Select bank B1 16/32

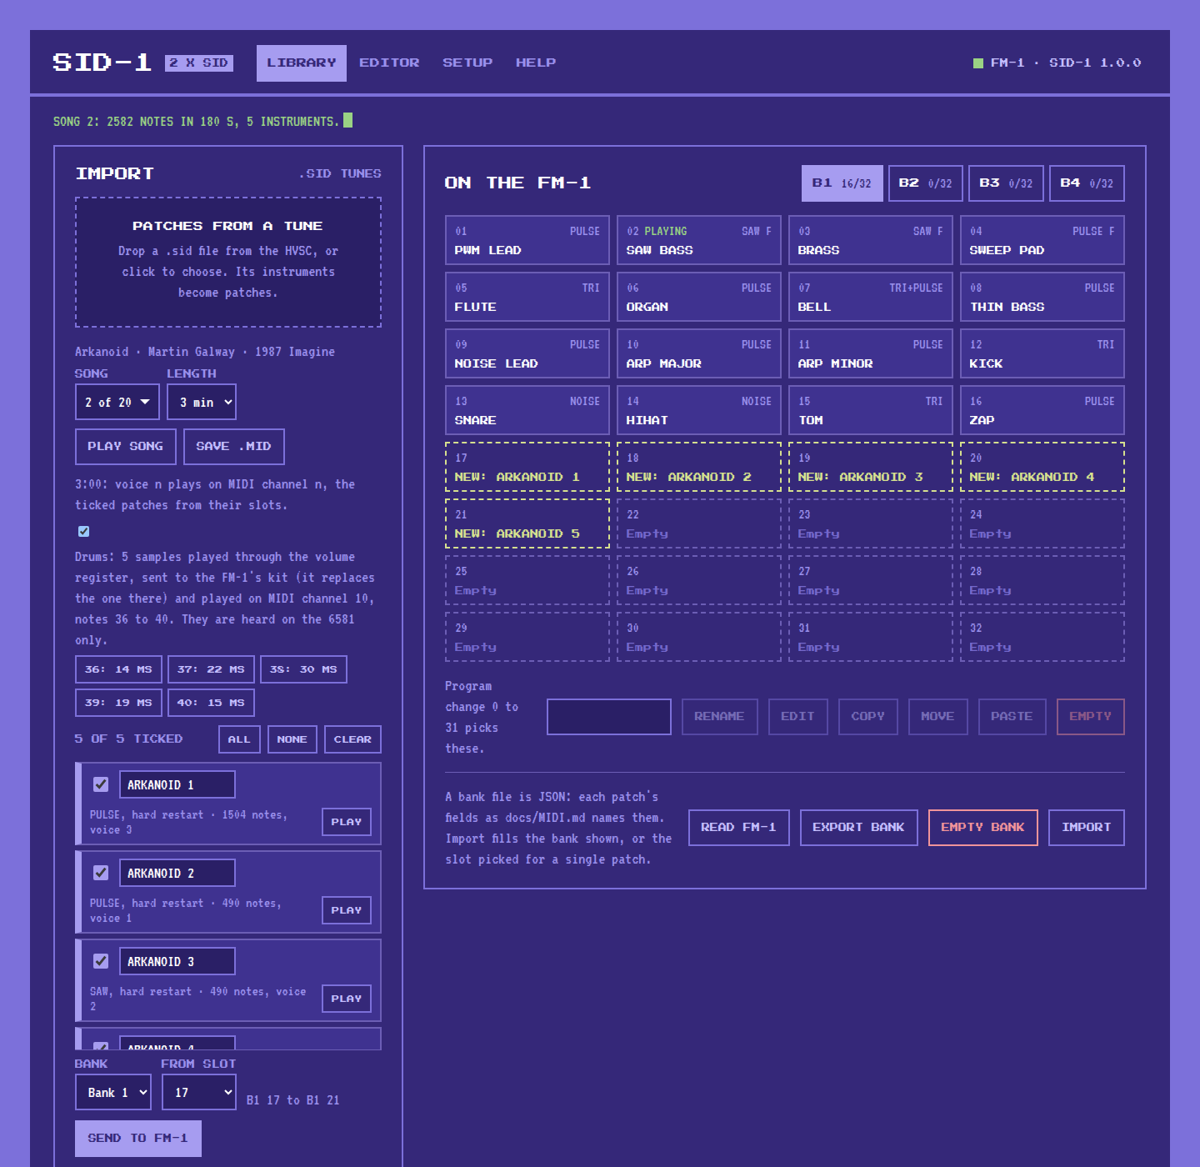(x=841, y=183)
